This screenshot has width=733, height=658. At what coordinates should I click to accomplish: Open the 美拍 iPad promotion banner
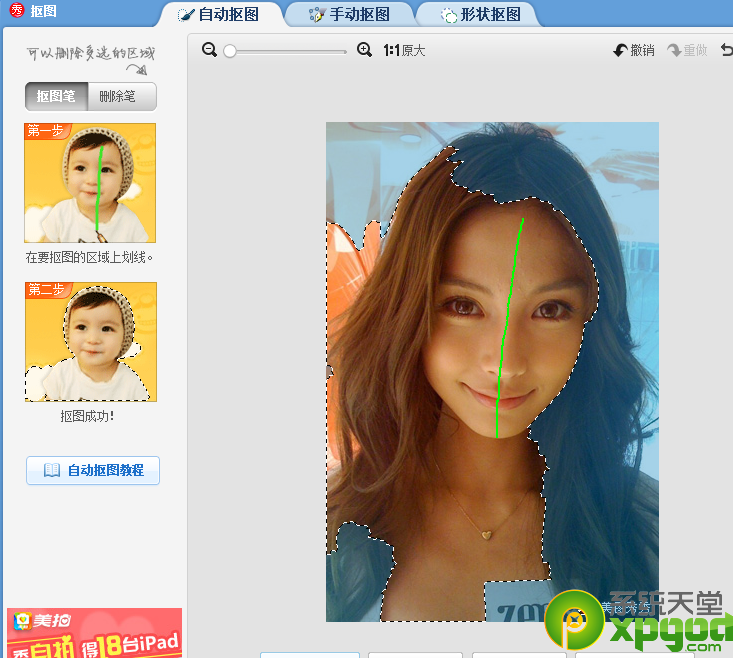point(94,632)
